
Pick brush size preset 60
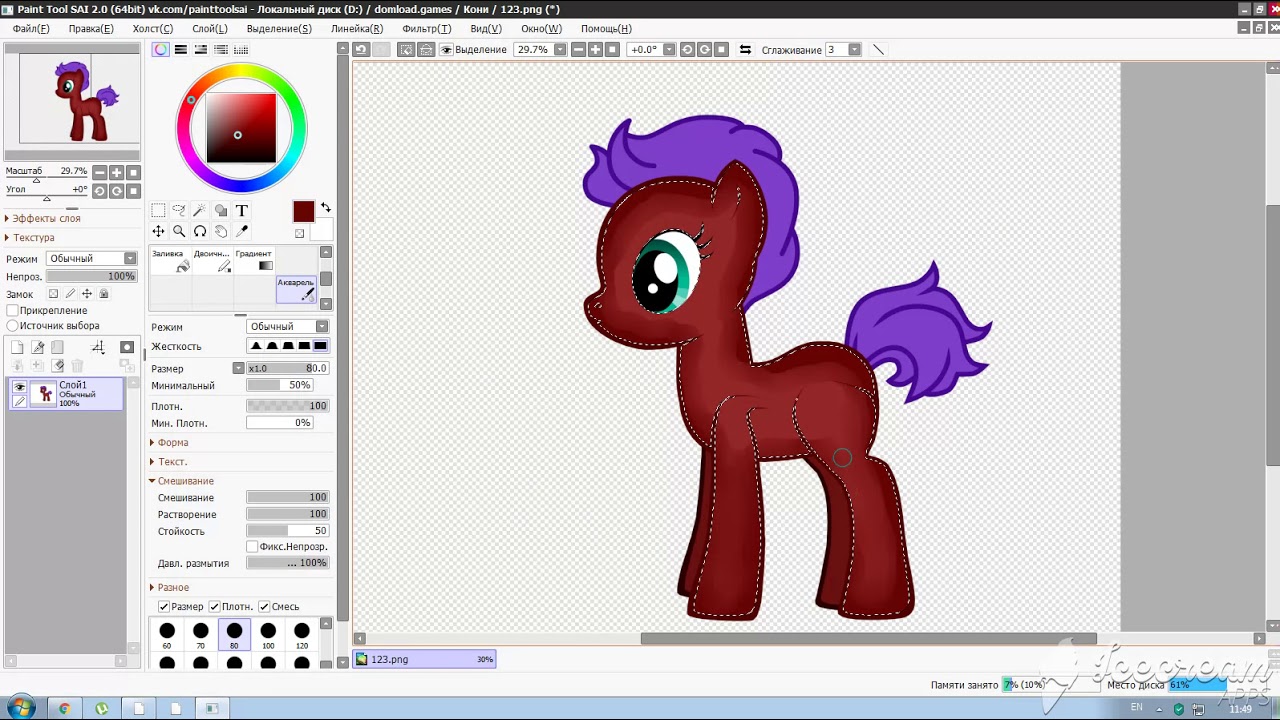click(x=167, y=635)
